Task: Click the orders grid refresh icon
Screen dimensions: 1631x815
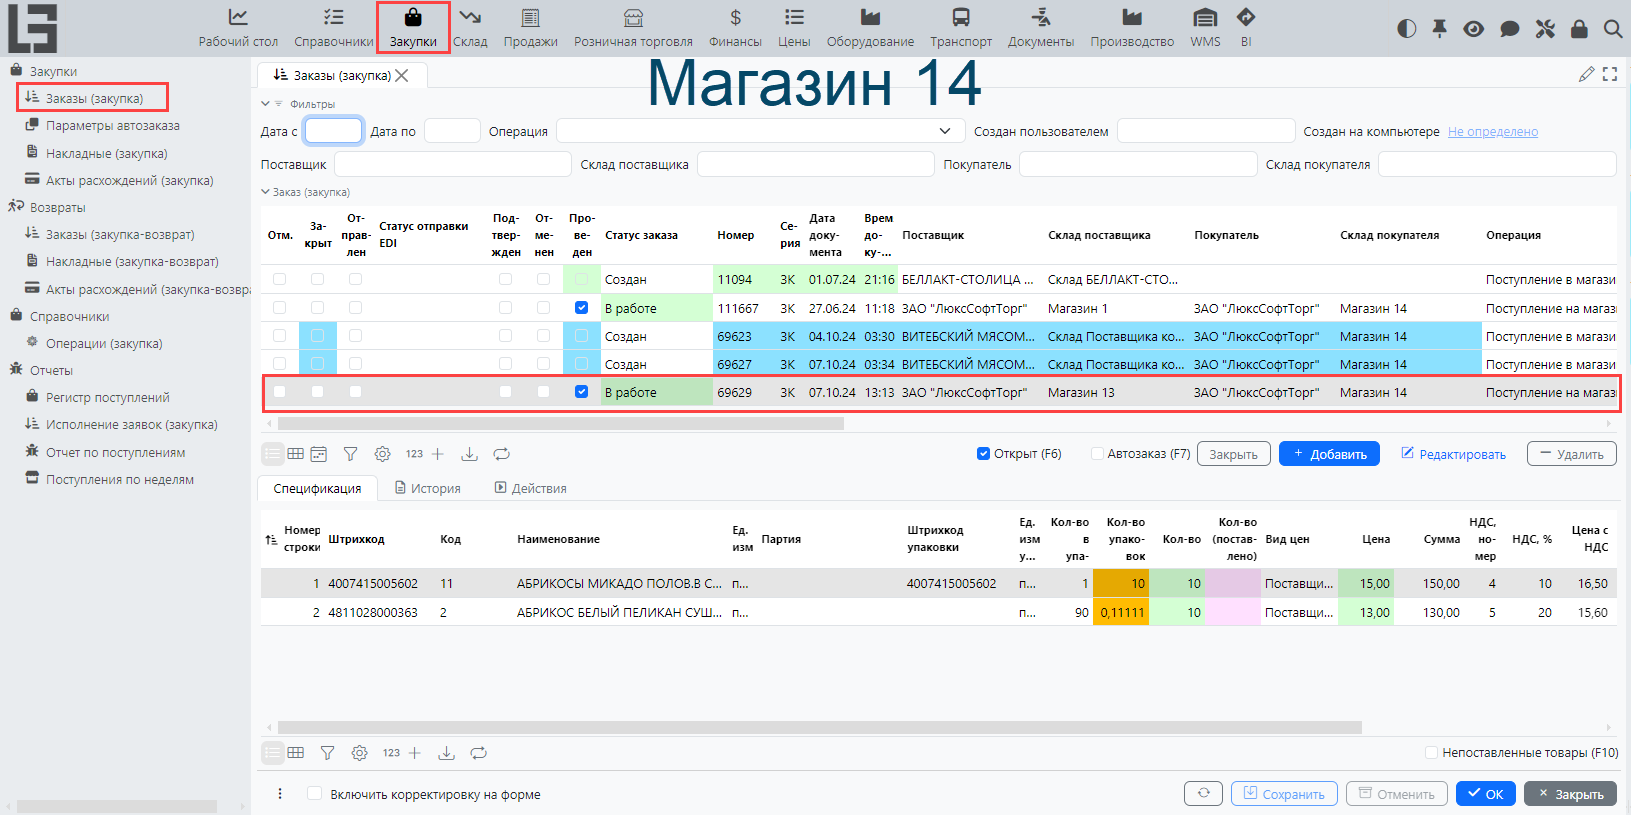Action: (x=502, y=454)
